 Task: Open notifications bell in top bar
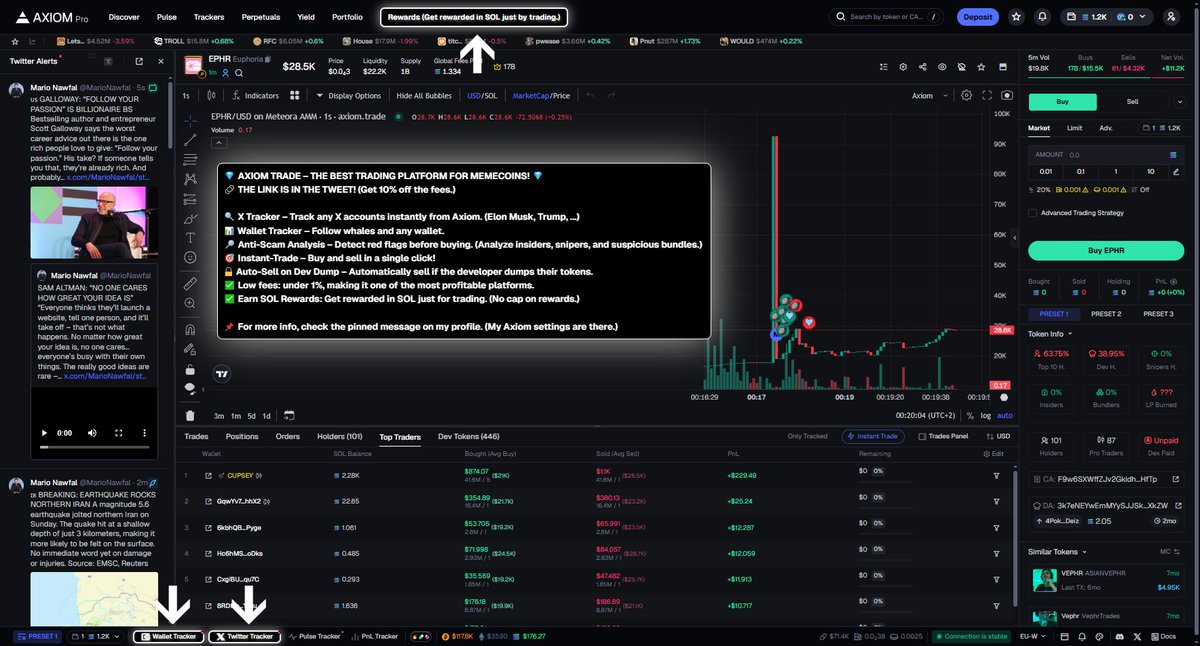(x=1043, y=17)
